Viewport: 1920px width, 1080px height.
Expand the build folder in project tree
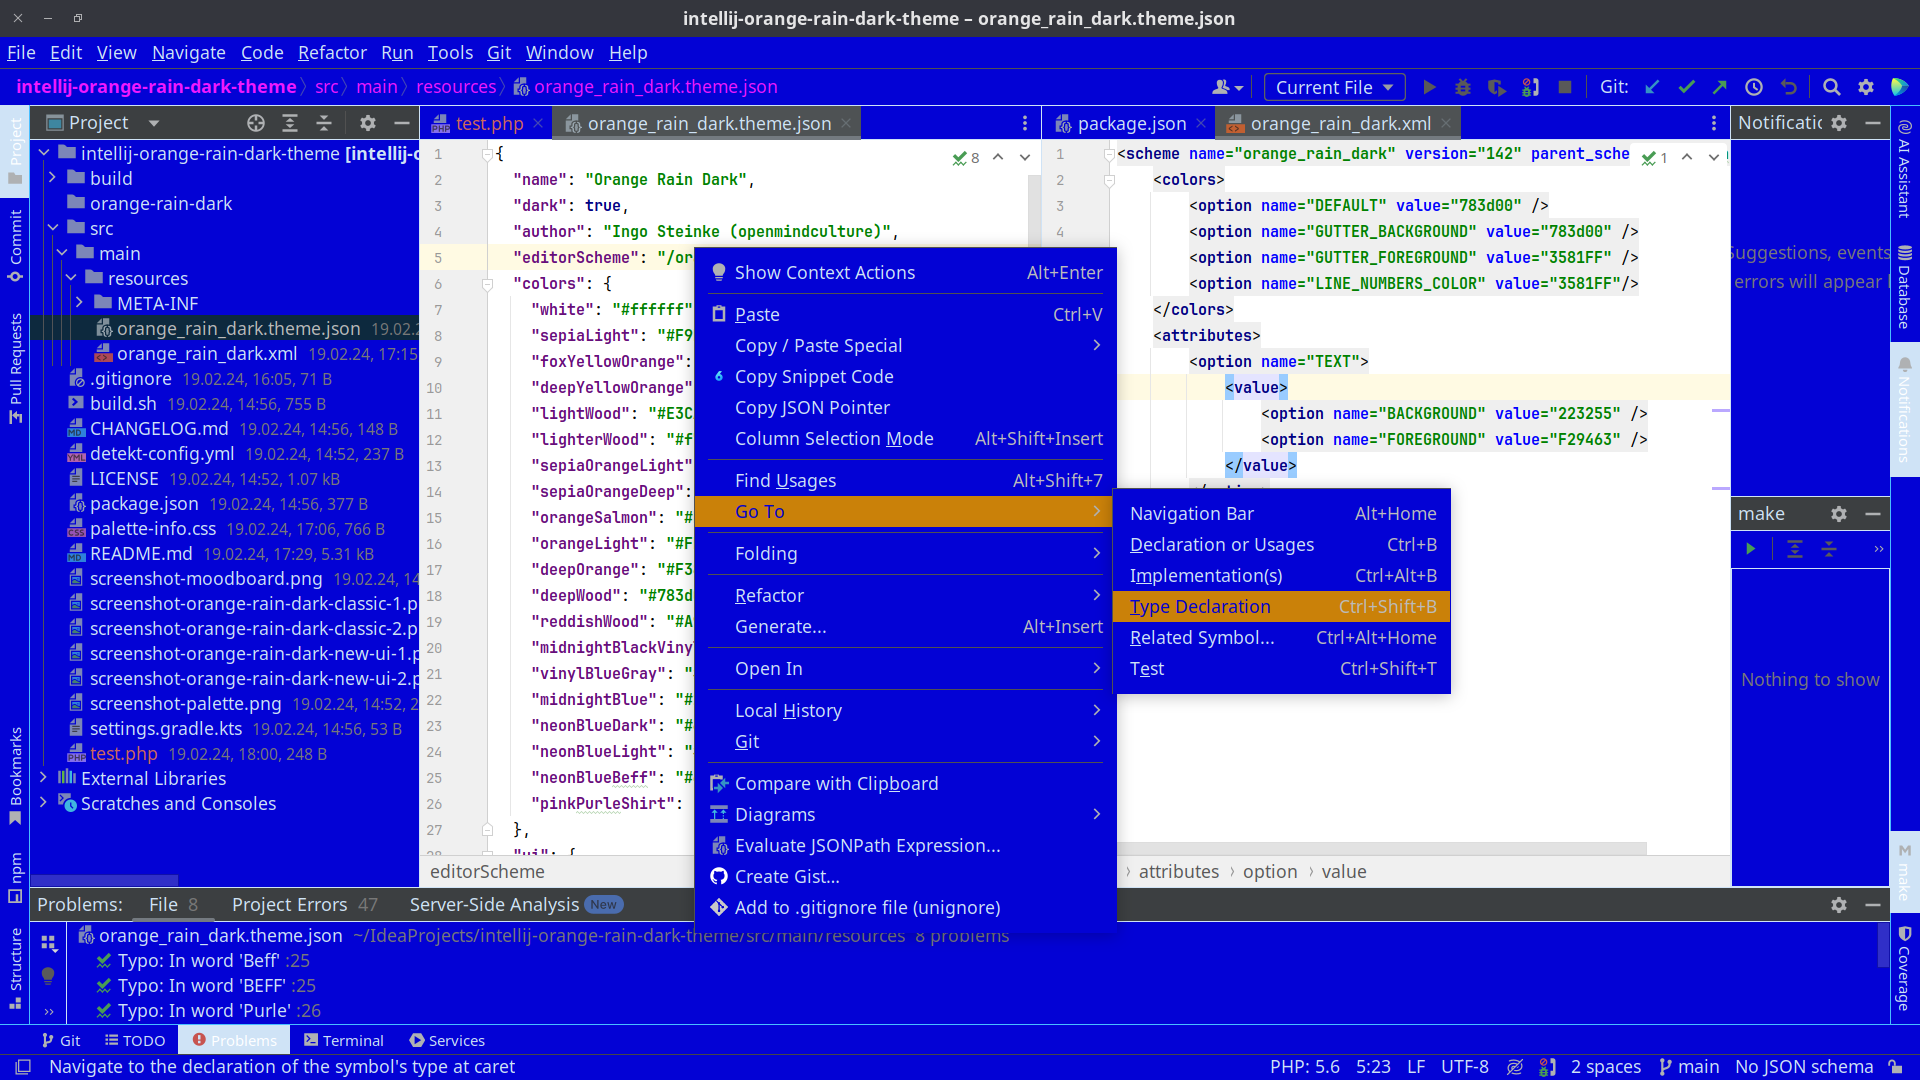tap(53, 178)
